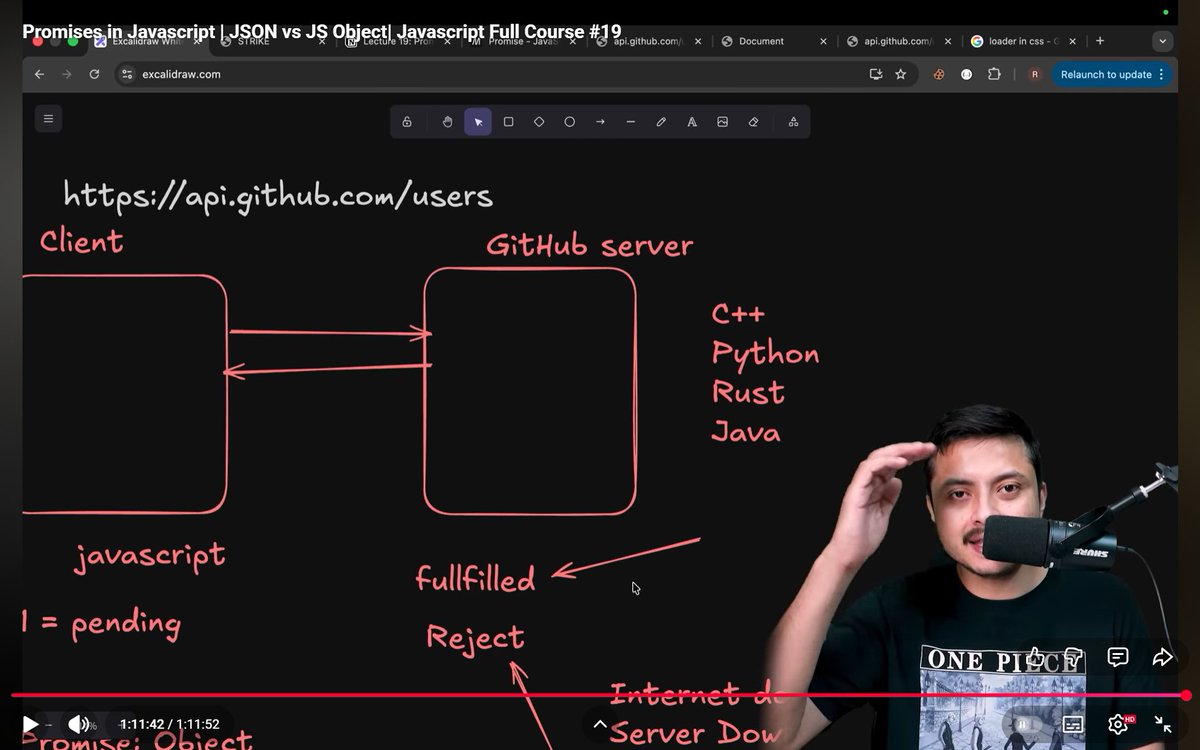Like the video with thumbs up
The height and width of the screenshot is (750, 1200).
click(1035, 657)
